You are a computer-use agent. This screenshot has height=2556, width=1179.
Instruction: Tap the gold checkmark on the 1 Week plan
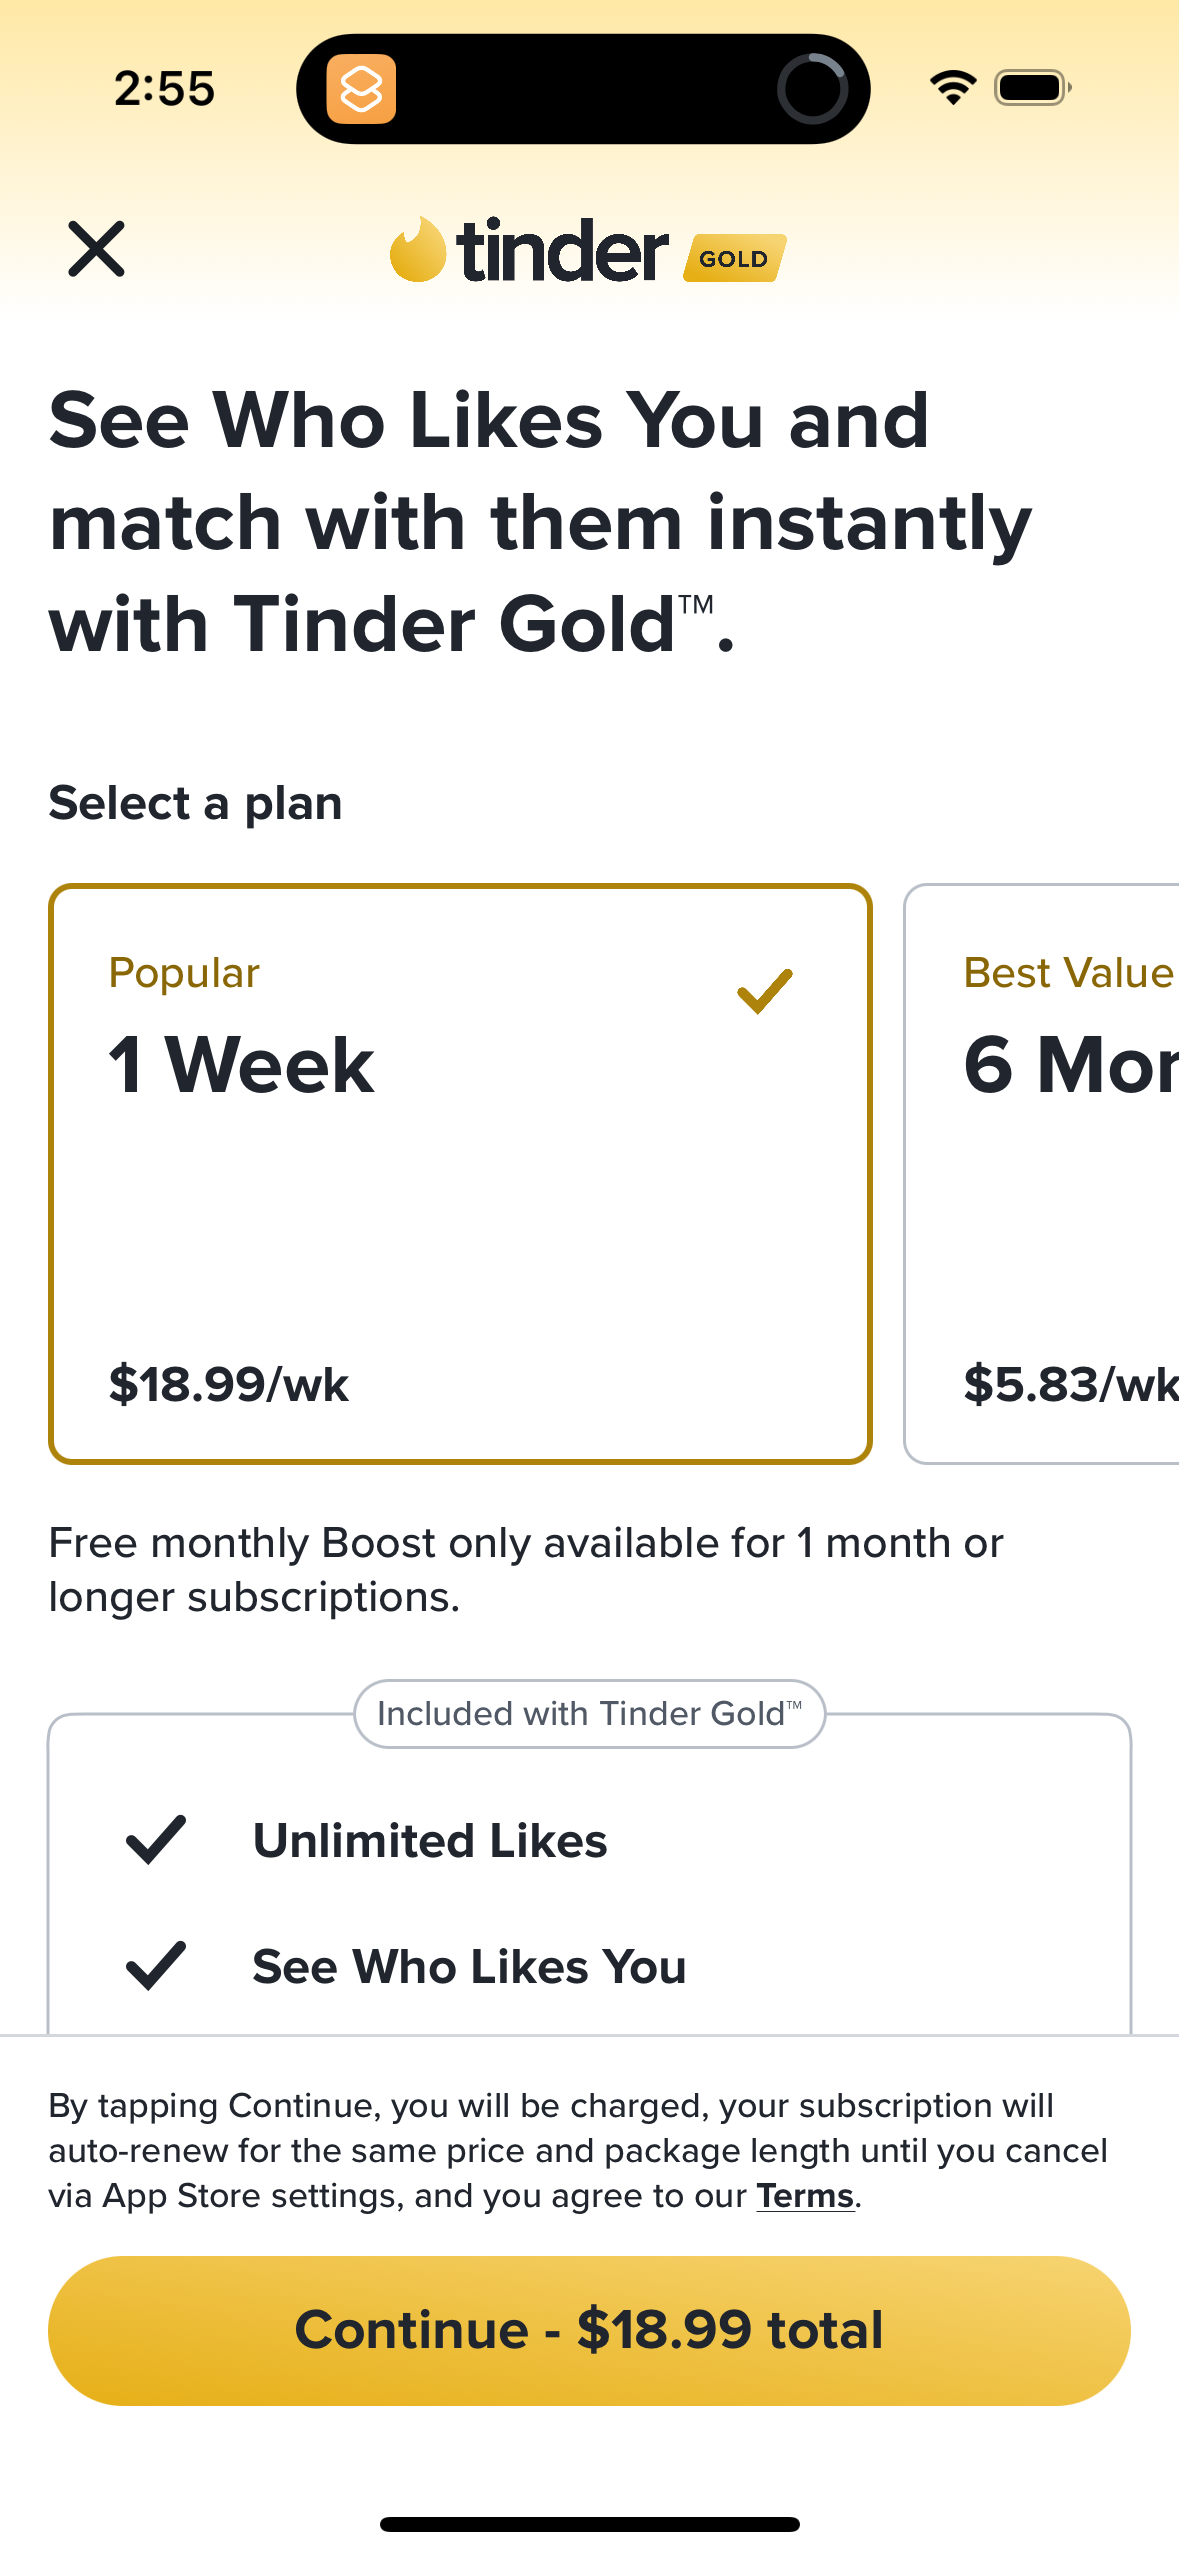coord(765,990)
